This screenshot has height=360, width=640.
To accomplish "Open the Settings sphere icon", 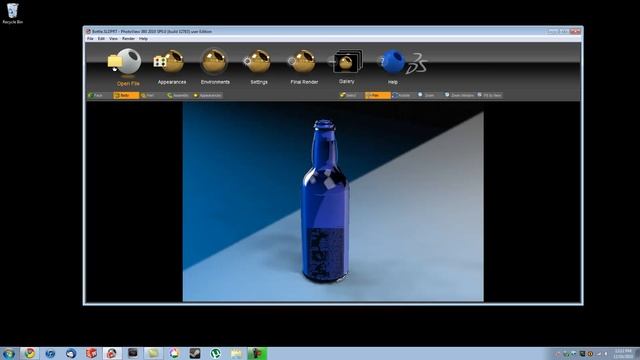I will click(x=257, y=62).
